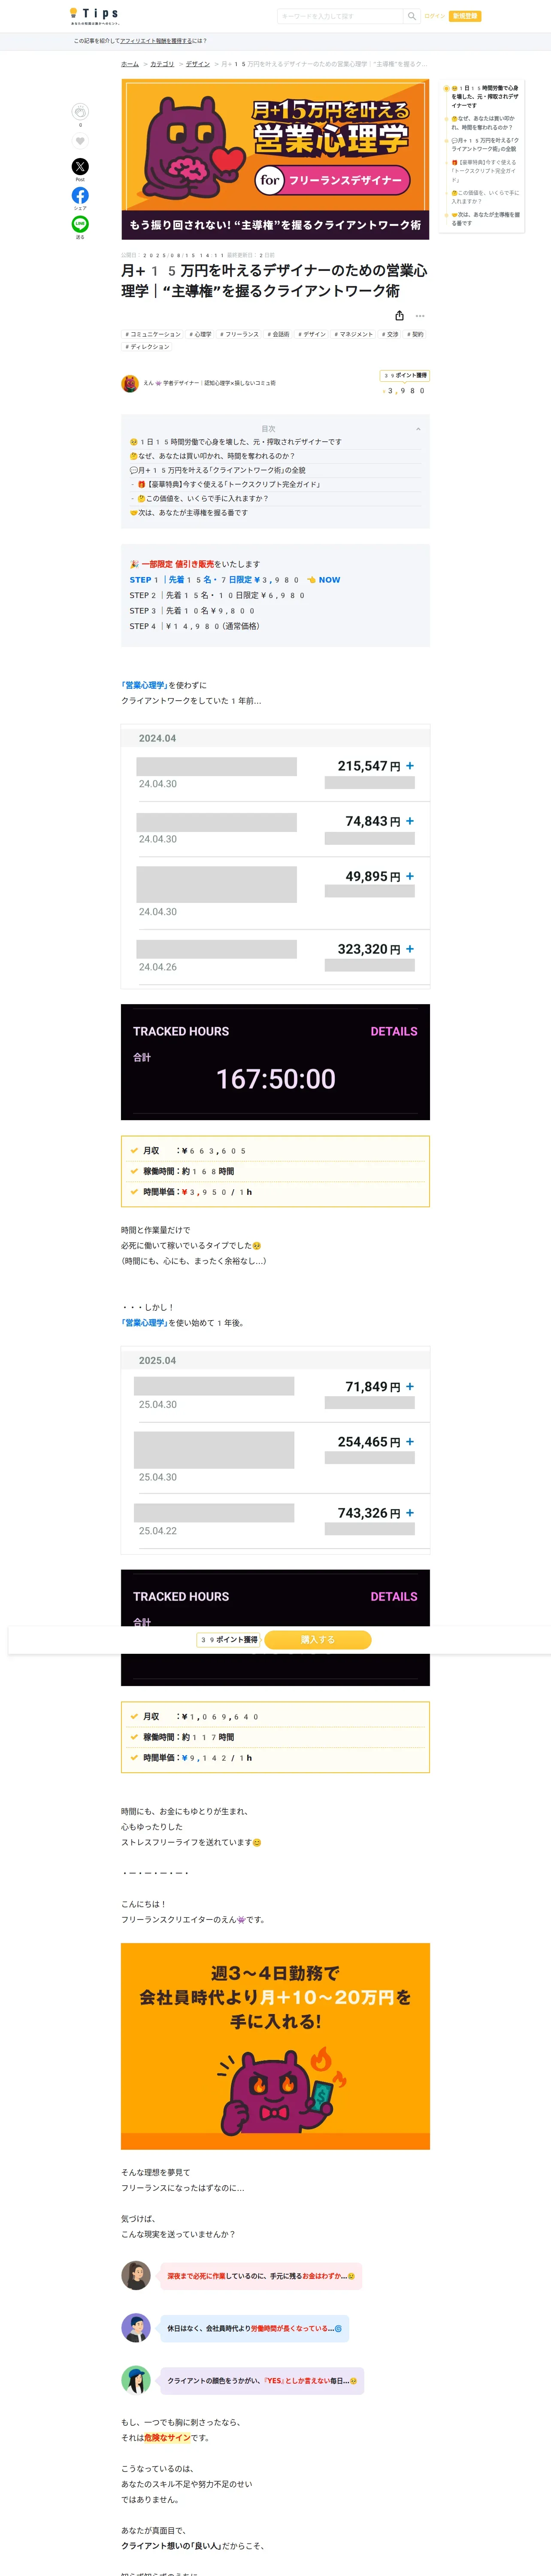Share the article on Facebook

tap(80, 195)
